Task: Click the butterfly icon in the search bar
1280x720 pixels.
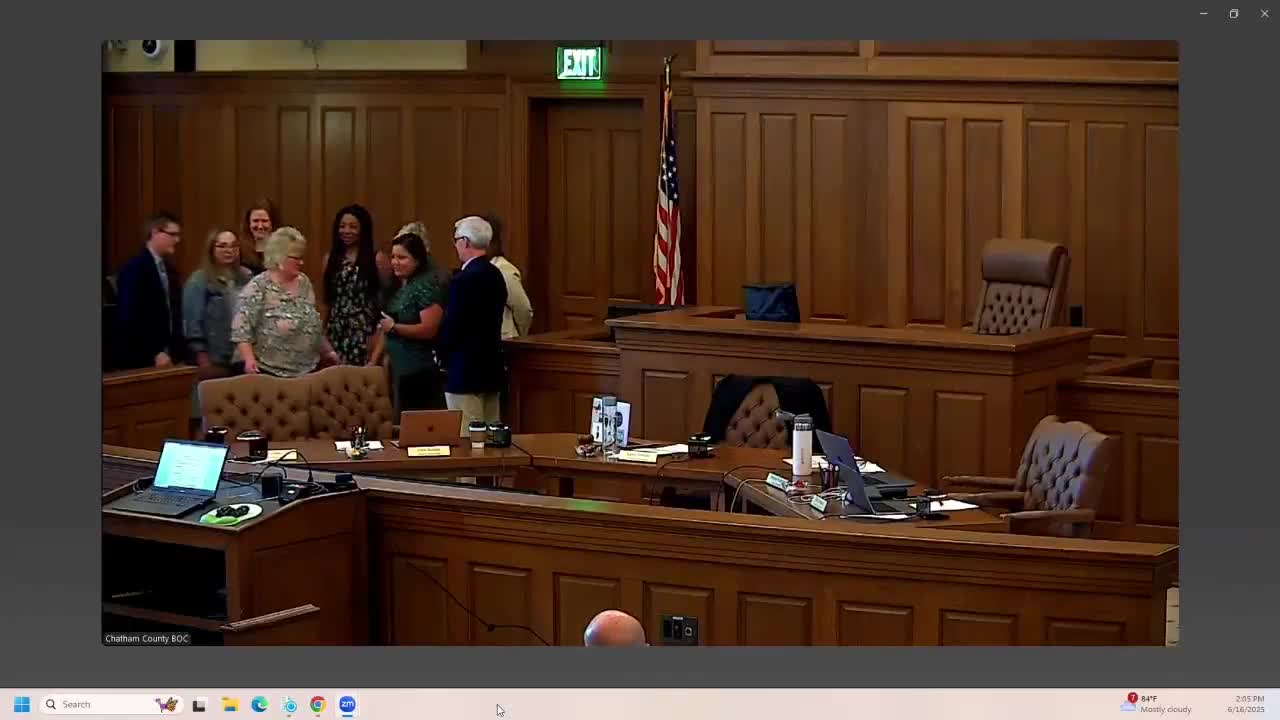Action: [x=168, y=703]
